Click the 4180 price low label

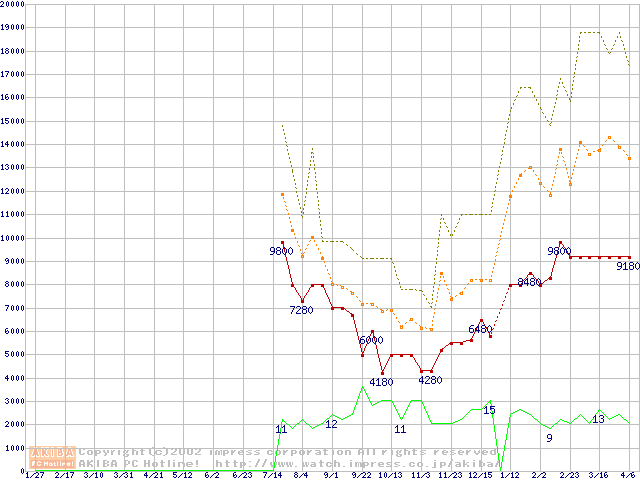point(381,382)
